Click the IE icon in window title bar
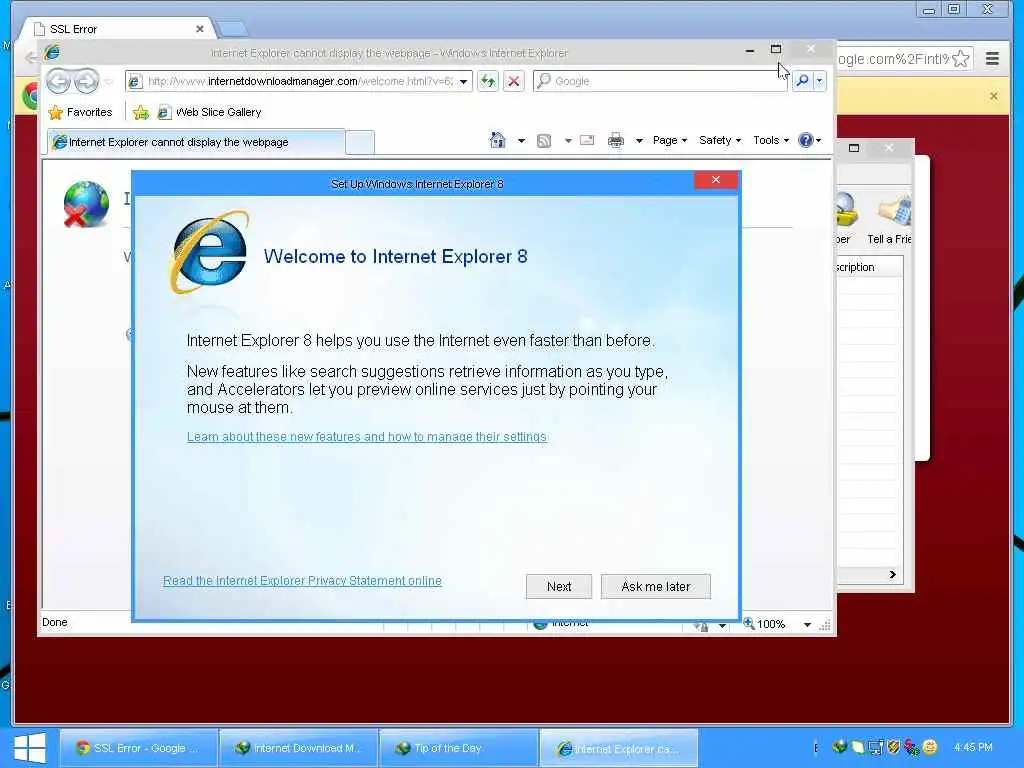Screen dimensions: 1024x768 coord(52,52)
